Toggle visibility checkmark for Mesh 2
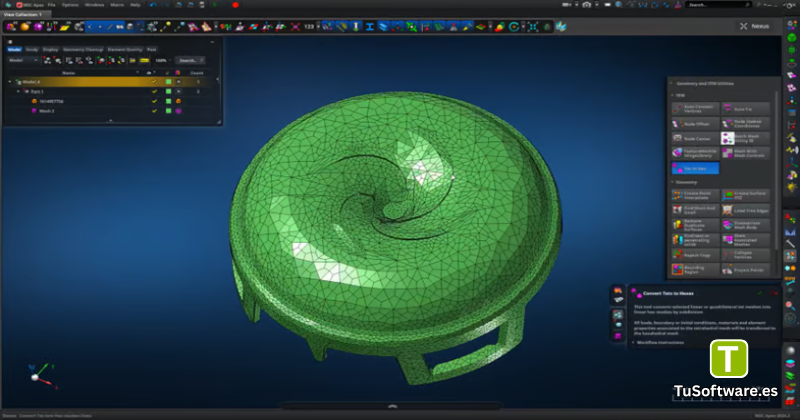The width and height of the screenshot is (800, 420). 155,111
